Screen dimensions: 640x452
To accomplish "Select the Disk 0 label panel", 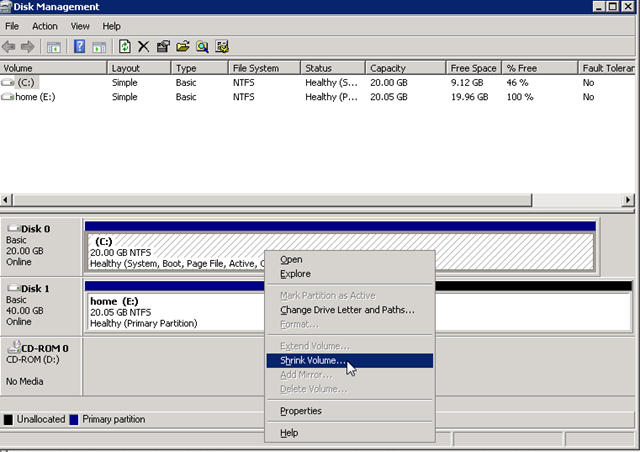I will click(x=41, y=247).
